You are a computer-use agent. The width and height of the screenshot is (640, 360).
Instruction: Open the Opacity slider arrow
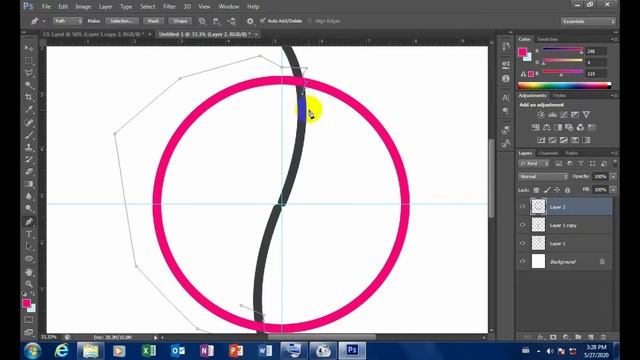pos(613,177)
